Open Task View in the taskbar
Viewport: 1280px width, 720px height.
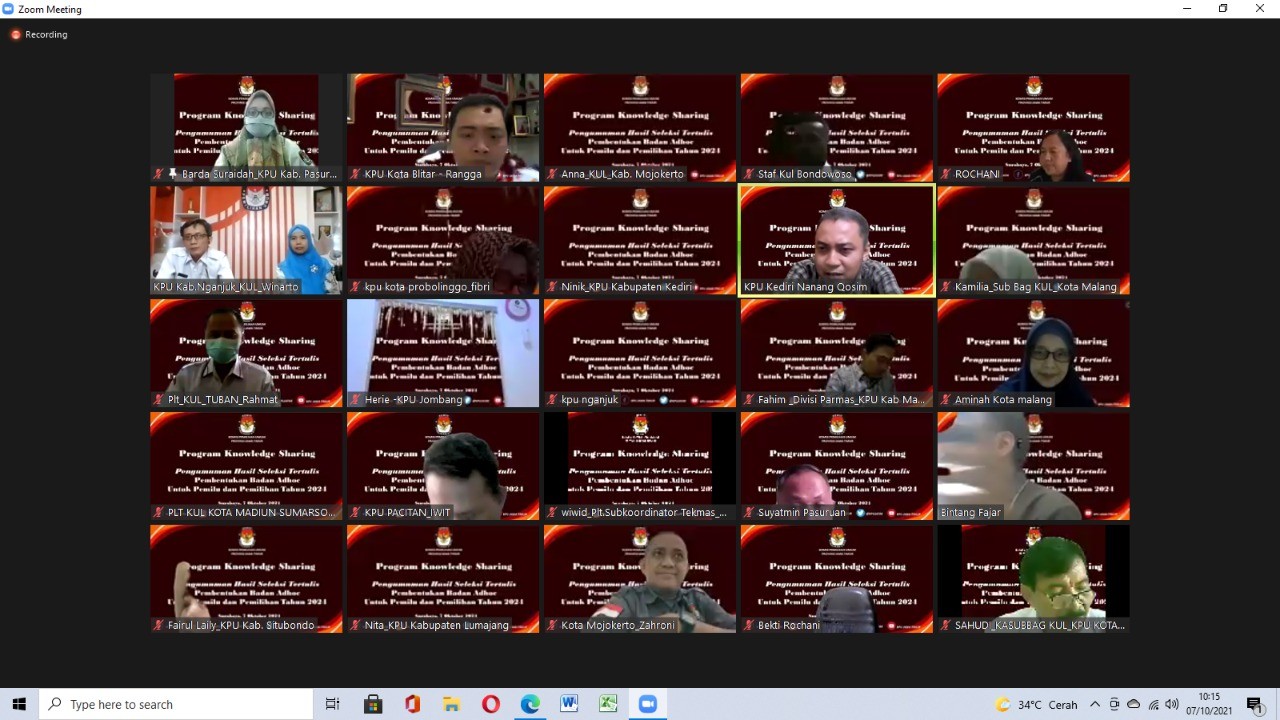point(333,704)
